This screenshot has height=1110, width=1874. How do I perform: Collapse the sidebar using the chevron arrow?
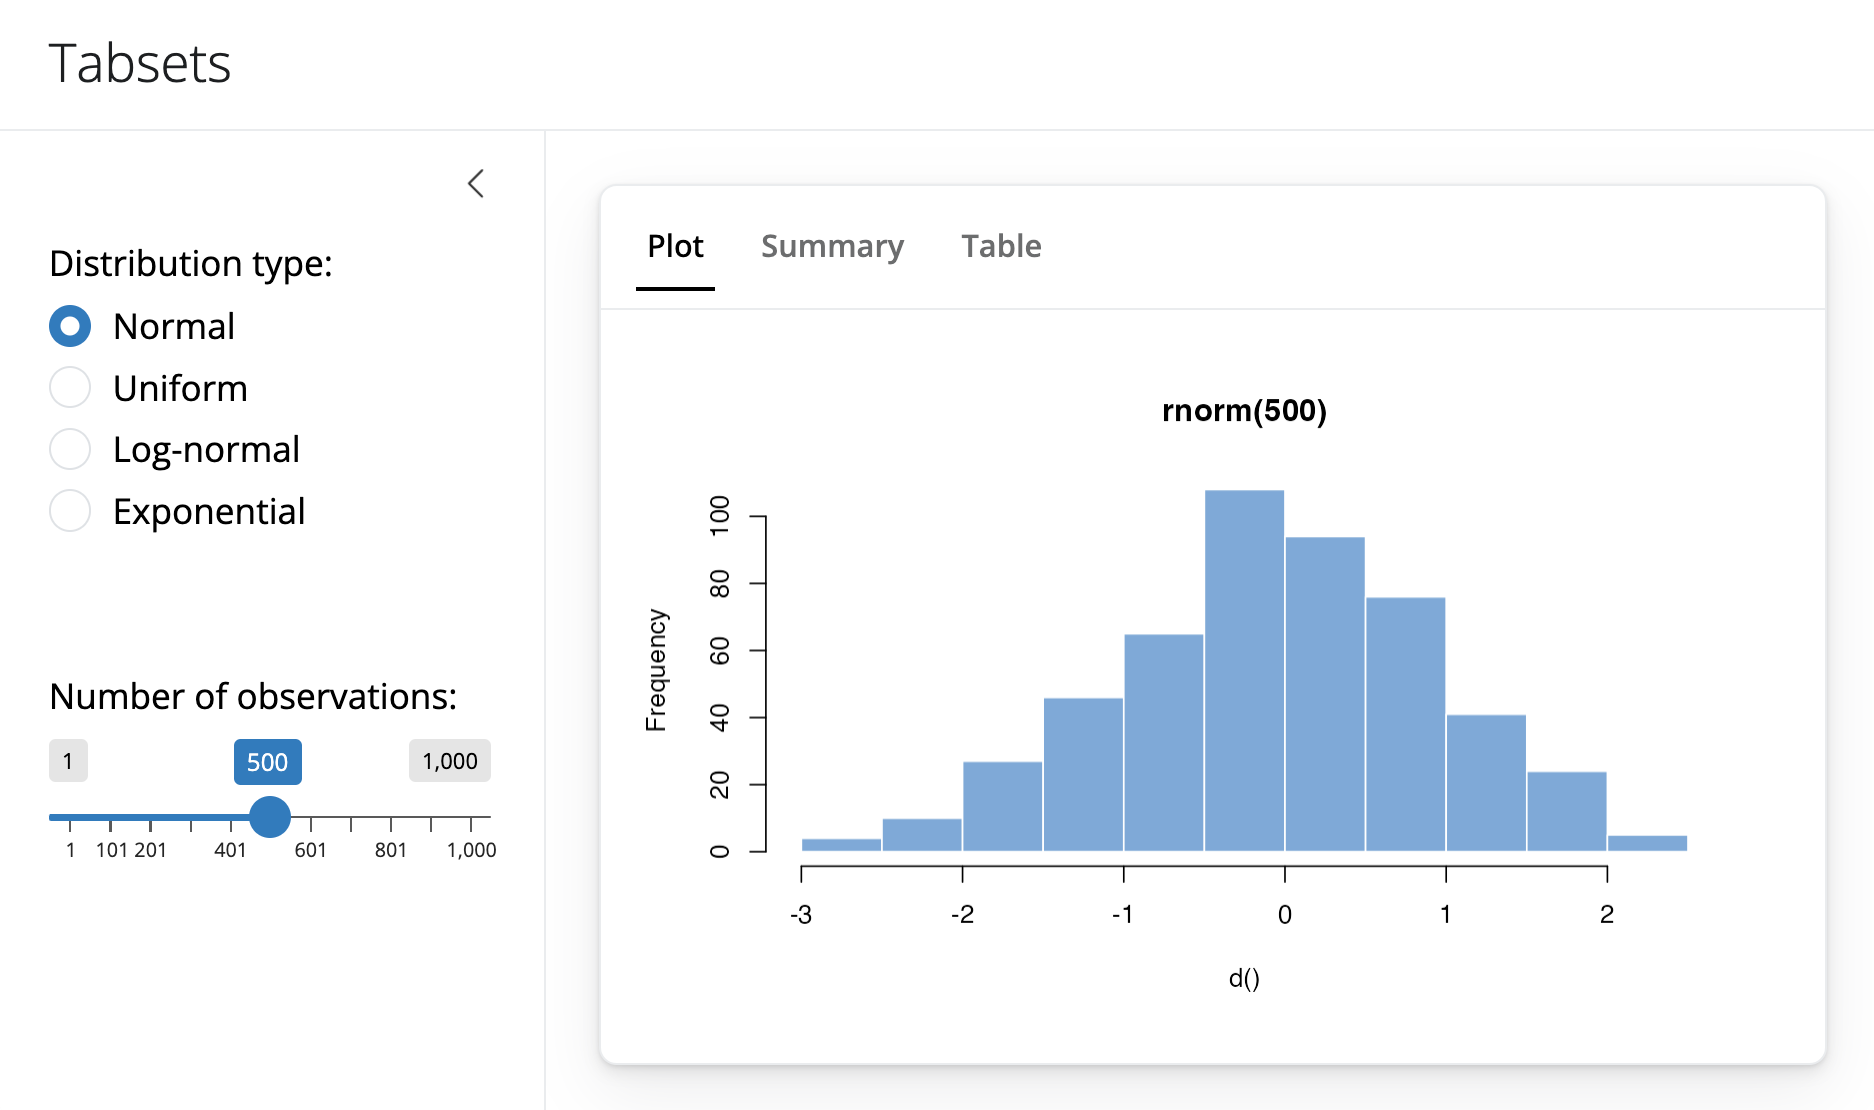476,184
